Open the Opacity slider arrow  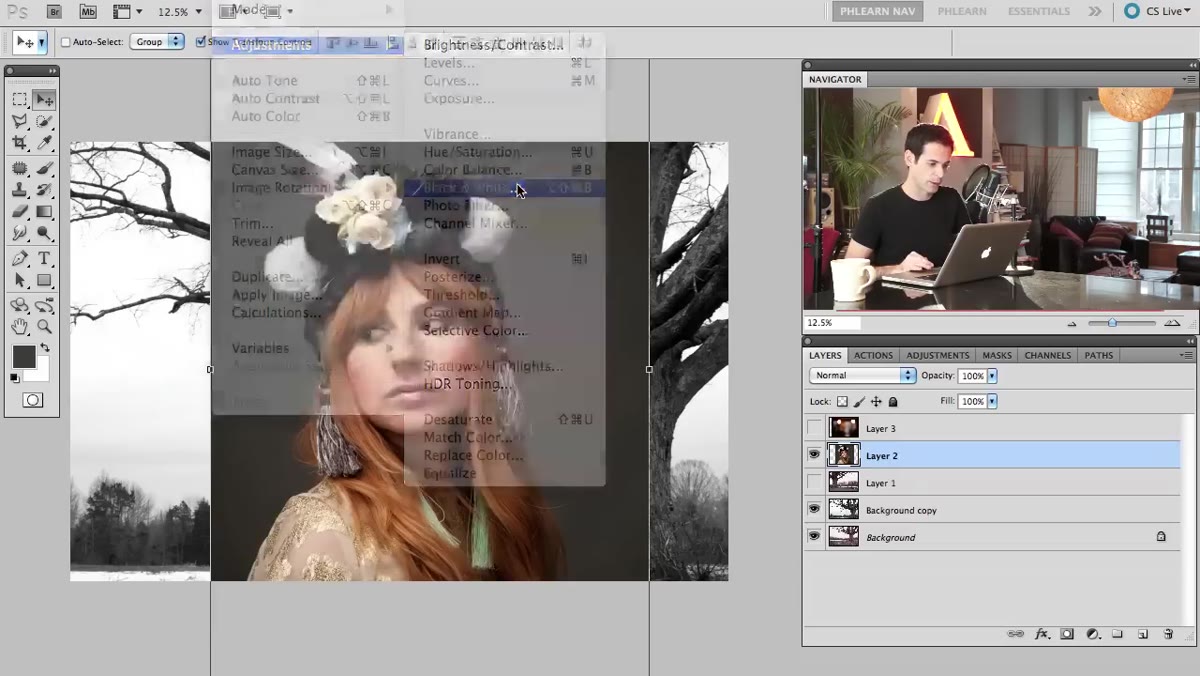(992, 375)
